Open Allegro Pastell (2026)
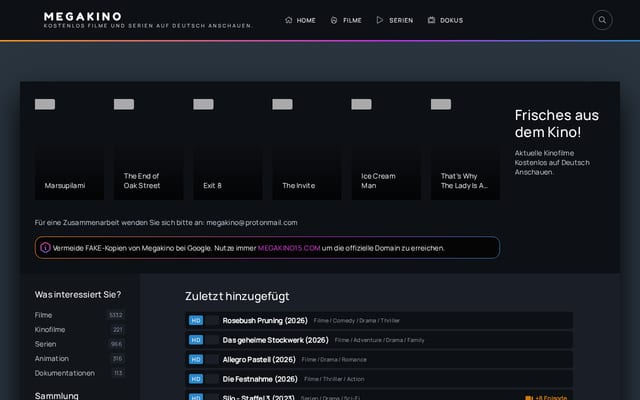 coord(259,360)
